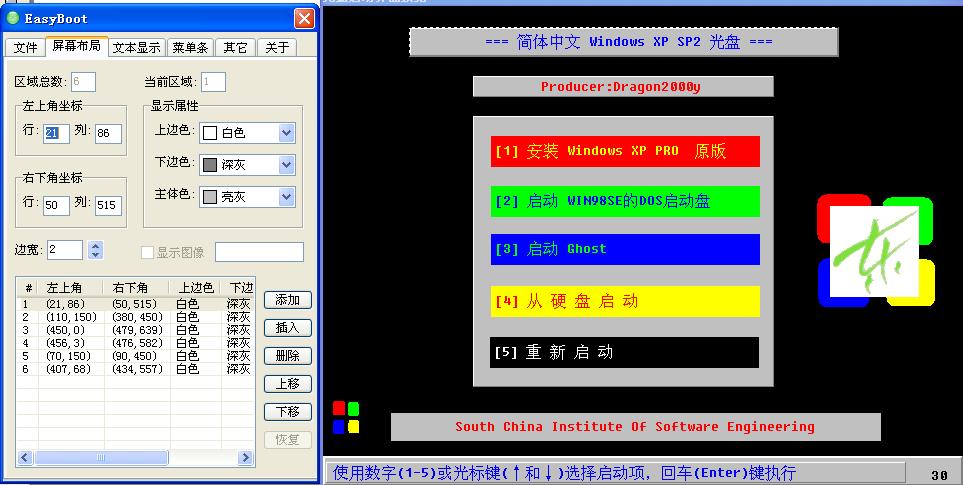The image size is (963, 485).
Task: Click the large colored-squares logo image
Action: pos(876,250)
